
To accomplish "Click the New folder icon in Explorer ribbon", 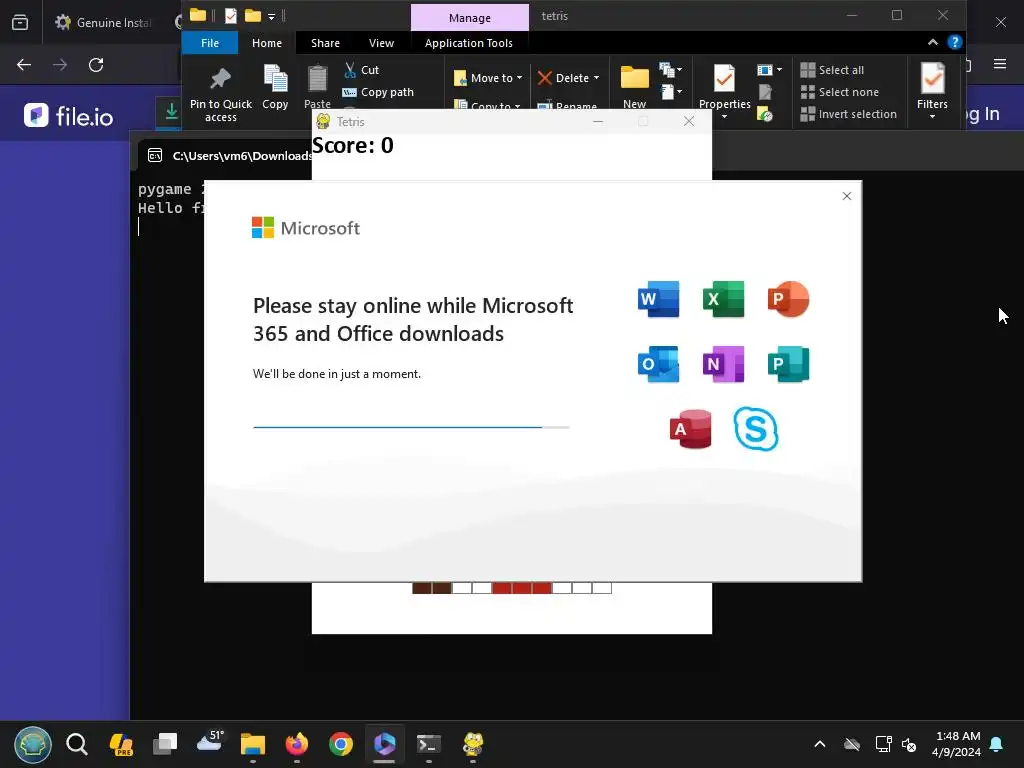I will click(x=634, y=87).
